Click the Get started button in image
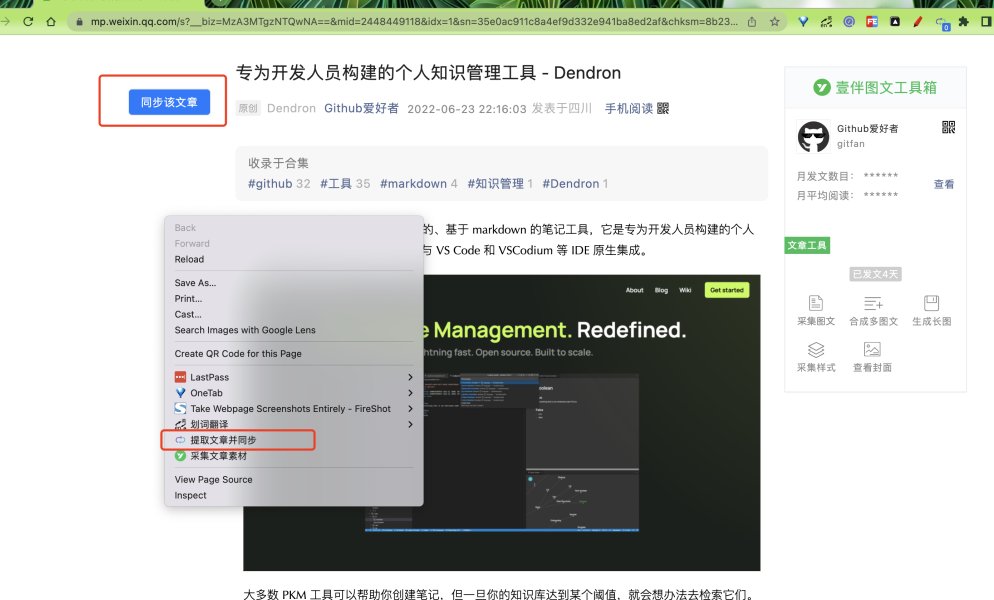994x600 pixels. pos(726,290)
